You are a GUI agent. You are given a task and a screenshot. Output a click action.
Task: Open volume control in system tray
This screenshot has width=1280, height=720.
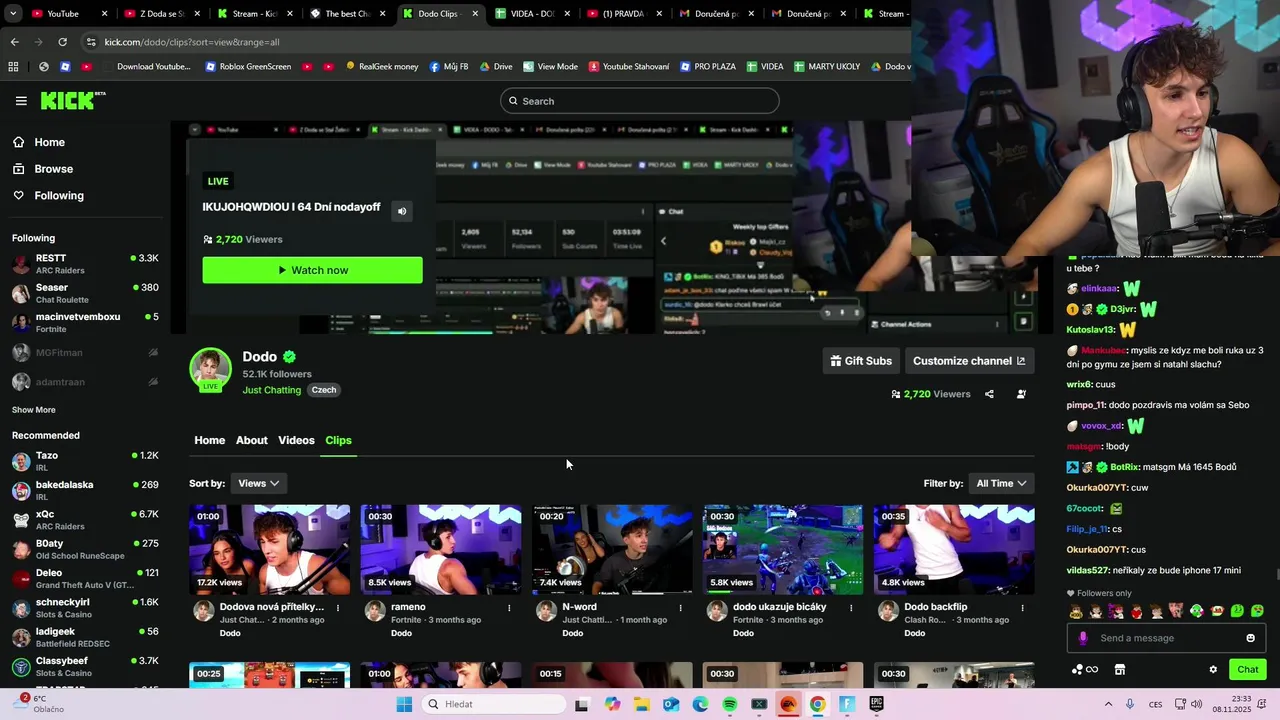point(1197,704)
